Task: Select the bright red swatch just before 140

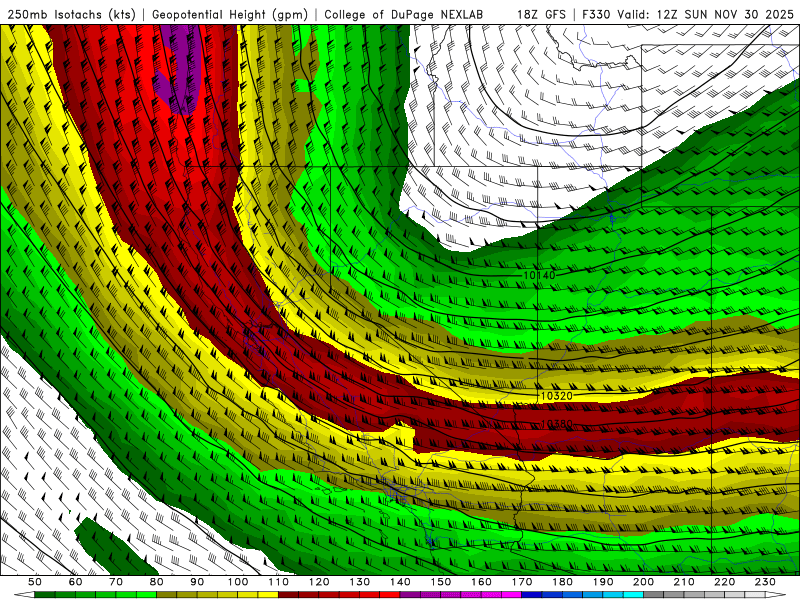Action: pyautogui.click(x=390, y=595)
